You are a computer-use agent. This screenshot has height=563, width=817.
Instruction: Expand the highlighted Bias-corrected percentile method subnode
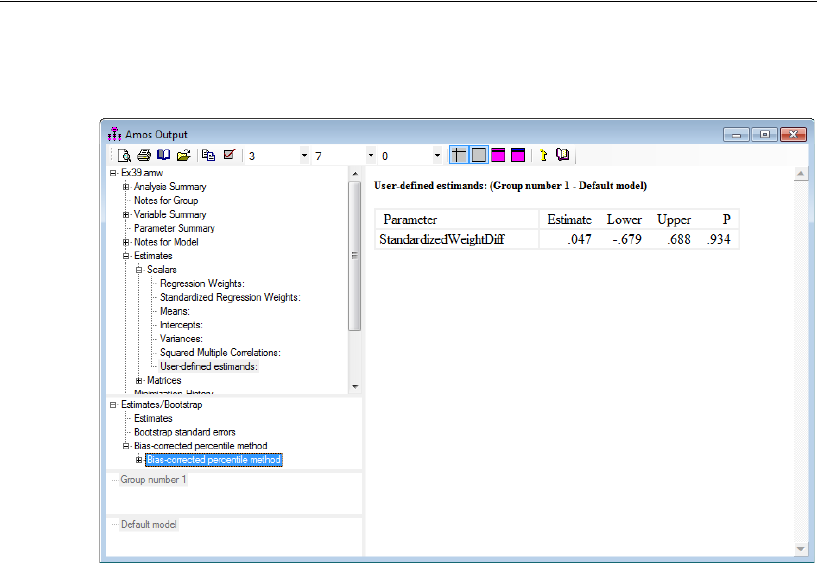pos(139,460)
